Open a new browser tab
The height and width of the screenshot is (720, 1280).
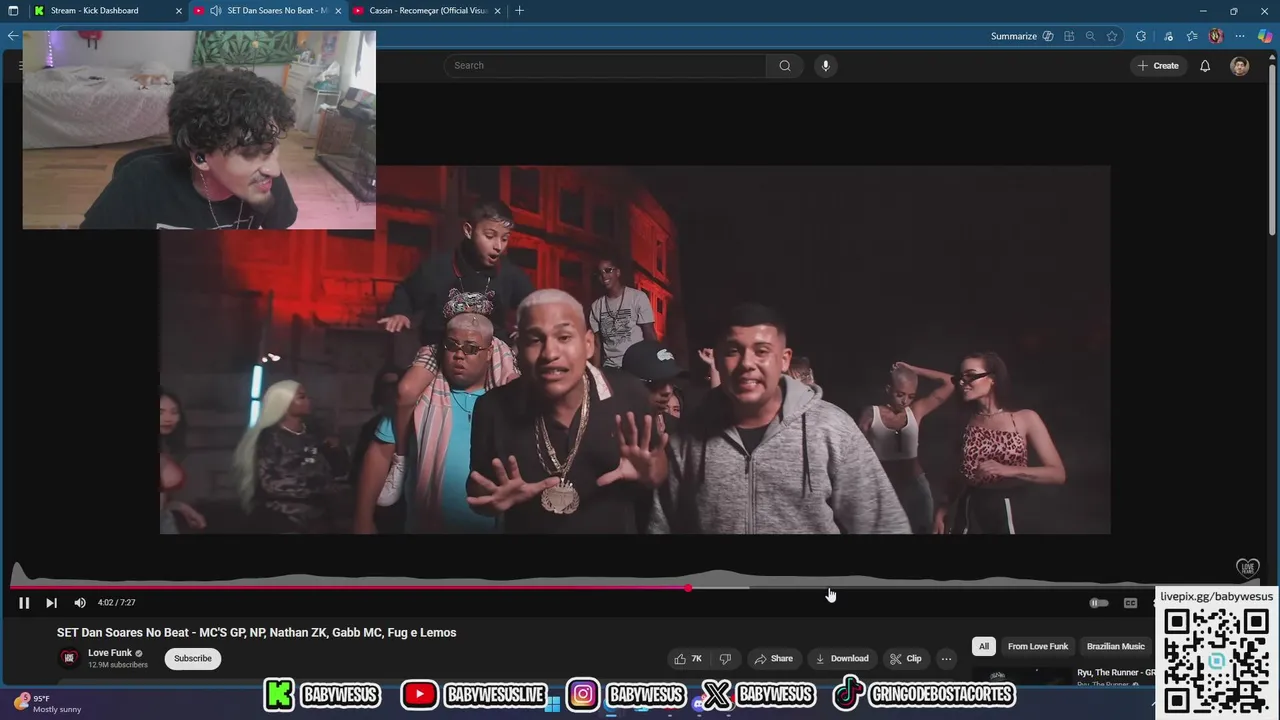click(x=519, y=11)
